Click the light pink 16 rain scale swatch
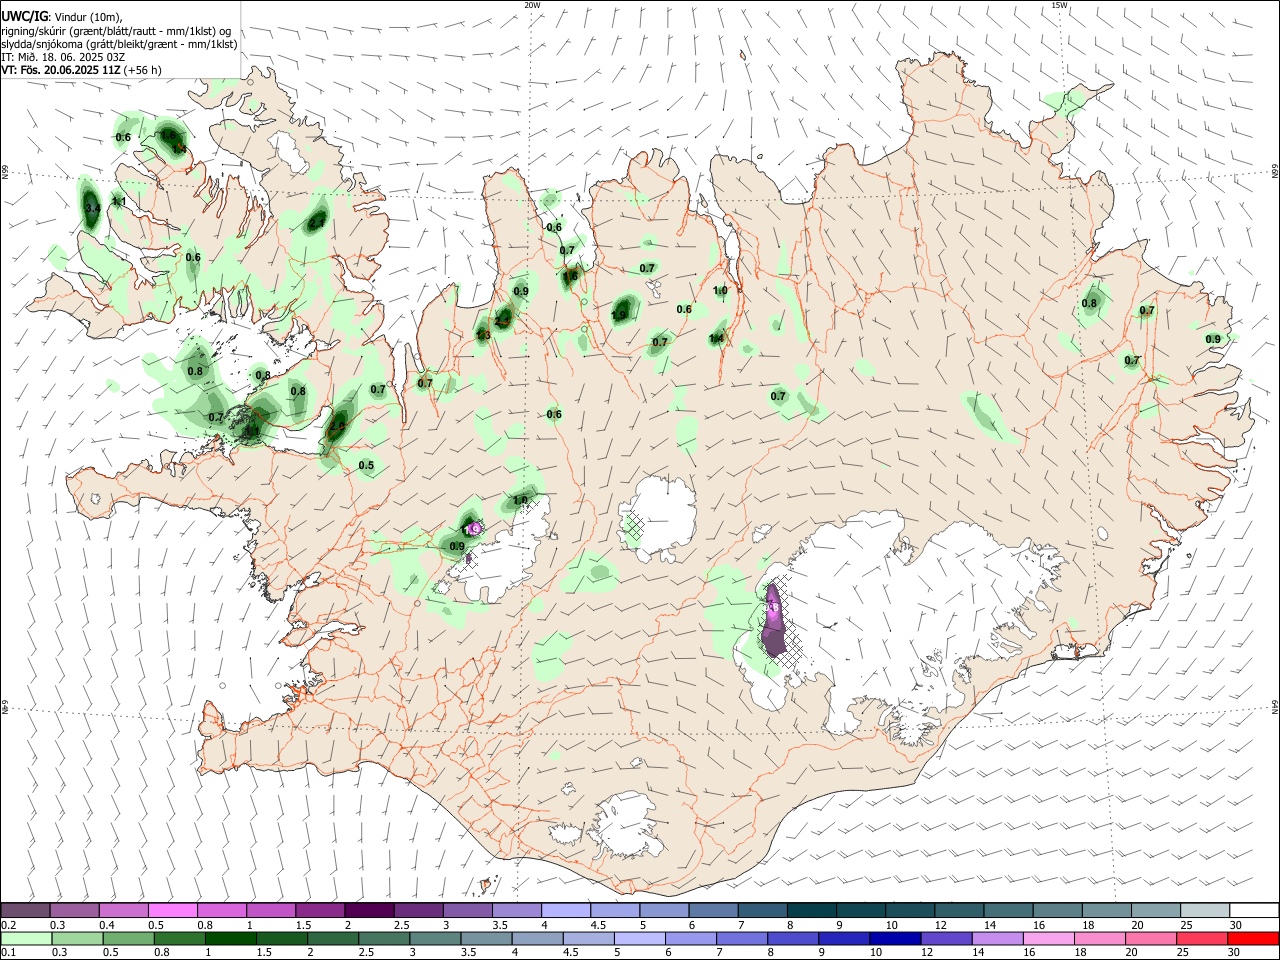The width and height of the screenshot is (1280, 960). (1048, 939)
